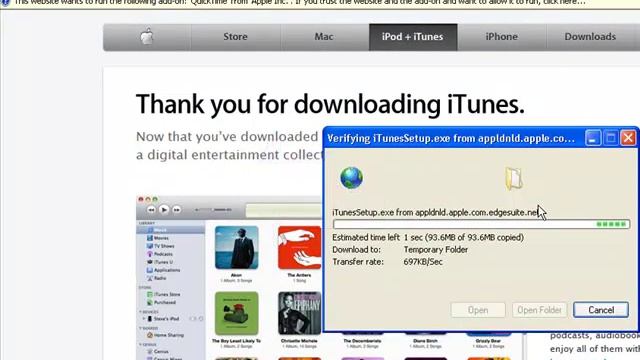The width and height of the screenshot is (640, 360).
Task: Select Radio in the iTunes sidebar
Action: coord(156,278)
